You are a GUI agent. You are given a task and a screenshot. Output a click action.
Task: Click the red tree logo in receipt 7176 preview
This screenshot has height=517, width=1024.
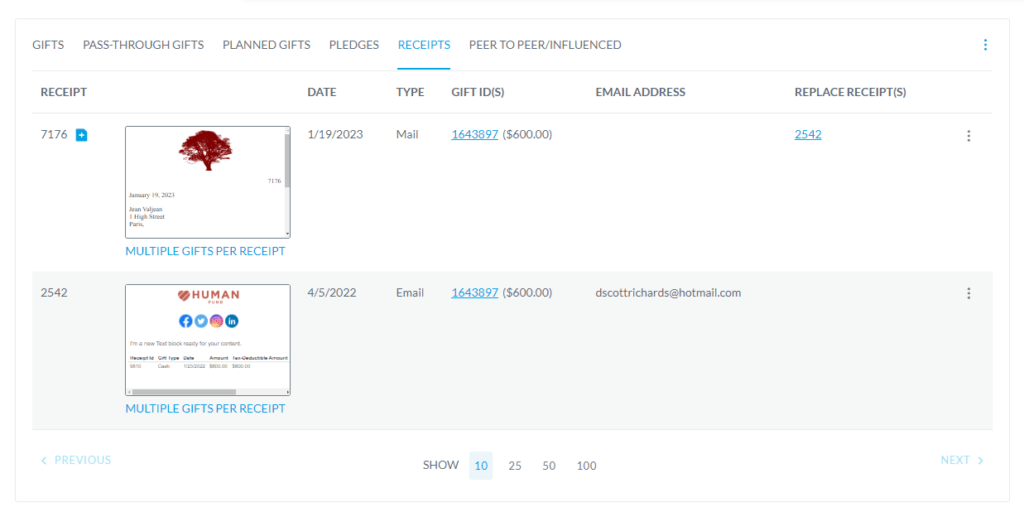(x=206, y=150)
